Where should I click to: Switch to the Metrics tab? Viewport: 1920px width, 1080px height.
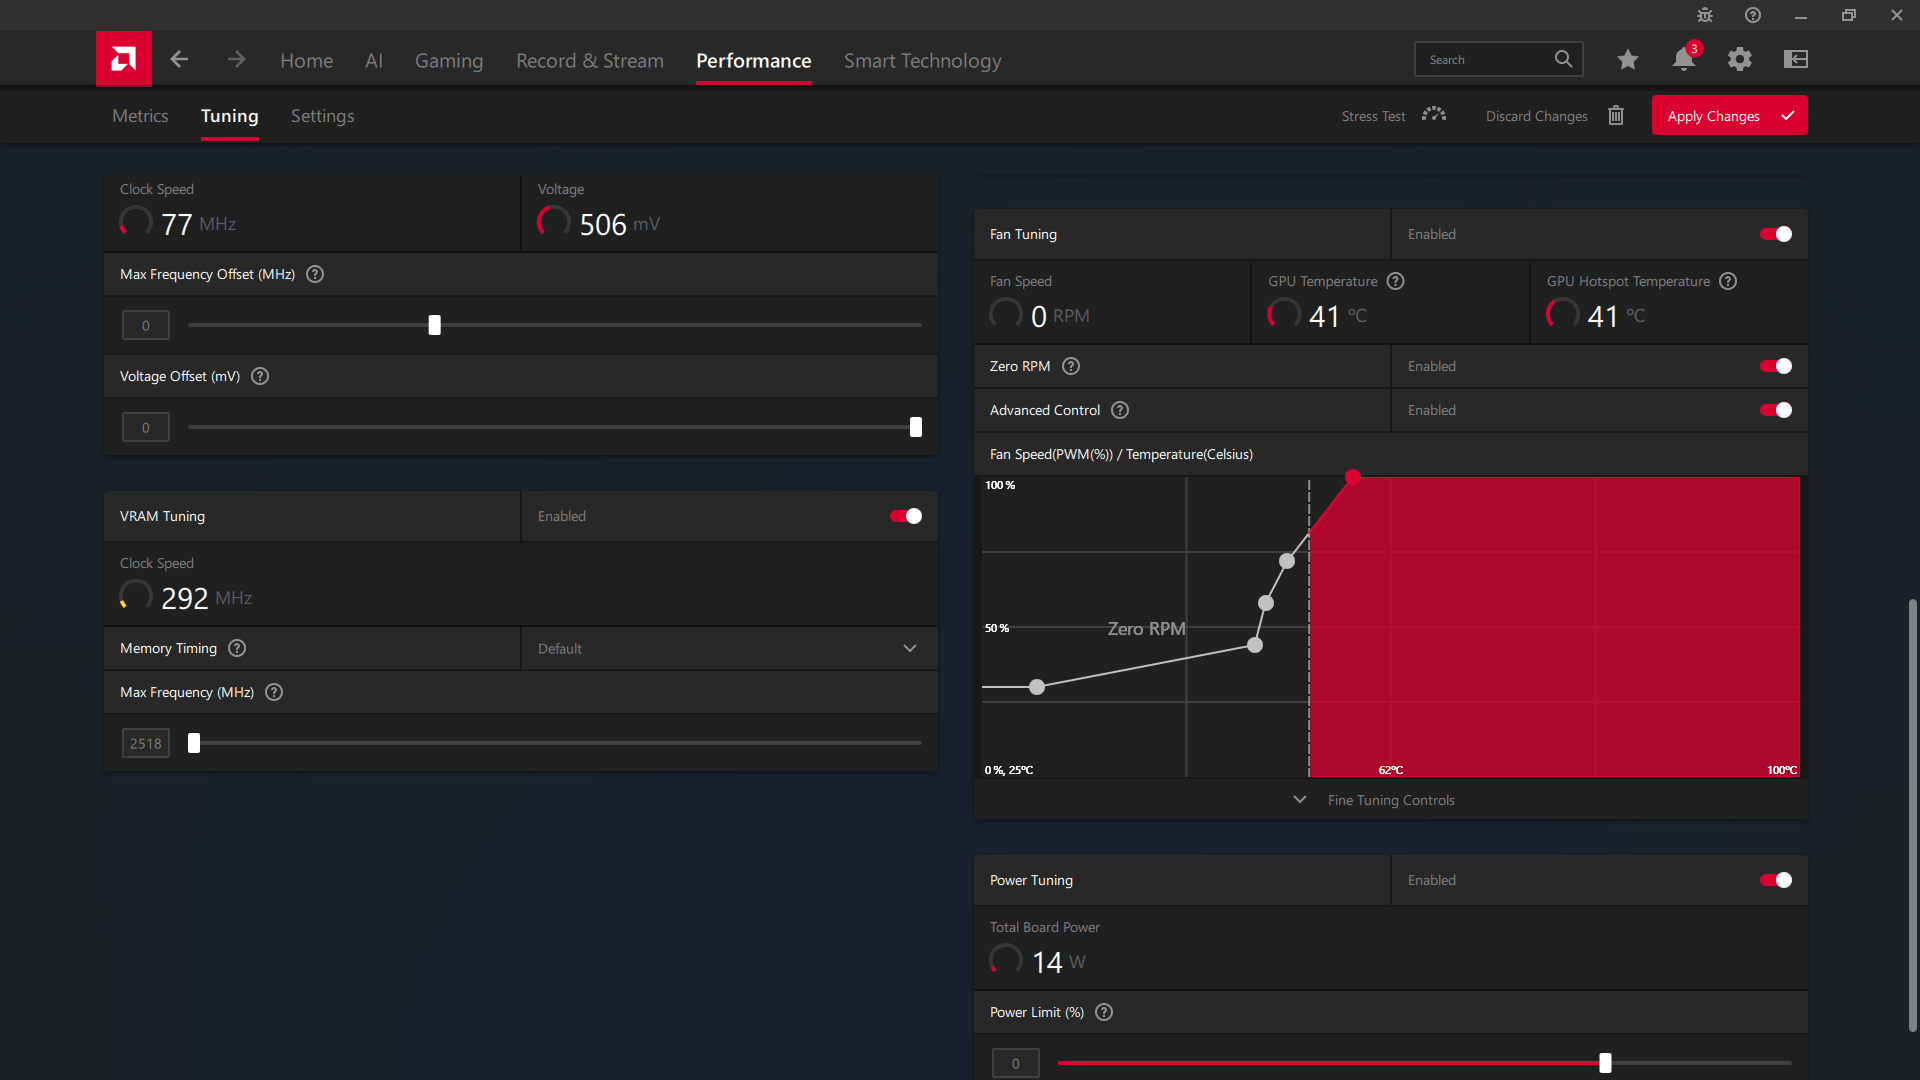coord(140,116)
